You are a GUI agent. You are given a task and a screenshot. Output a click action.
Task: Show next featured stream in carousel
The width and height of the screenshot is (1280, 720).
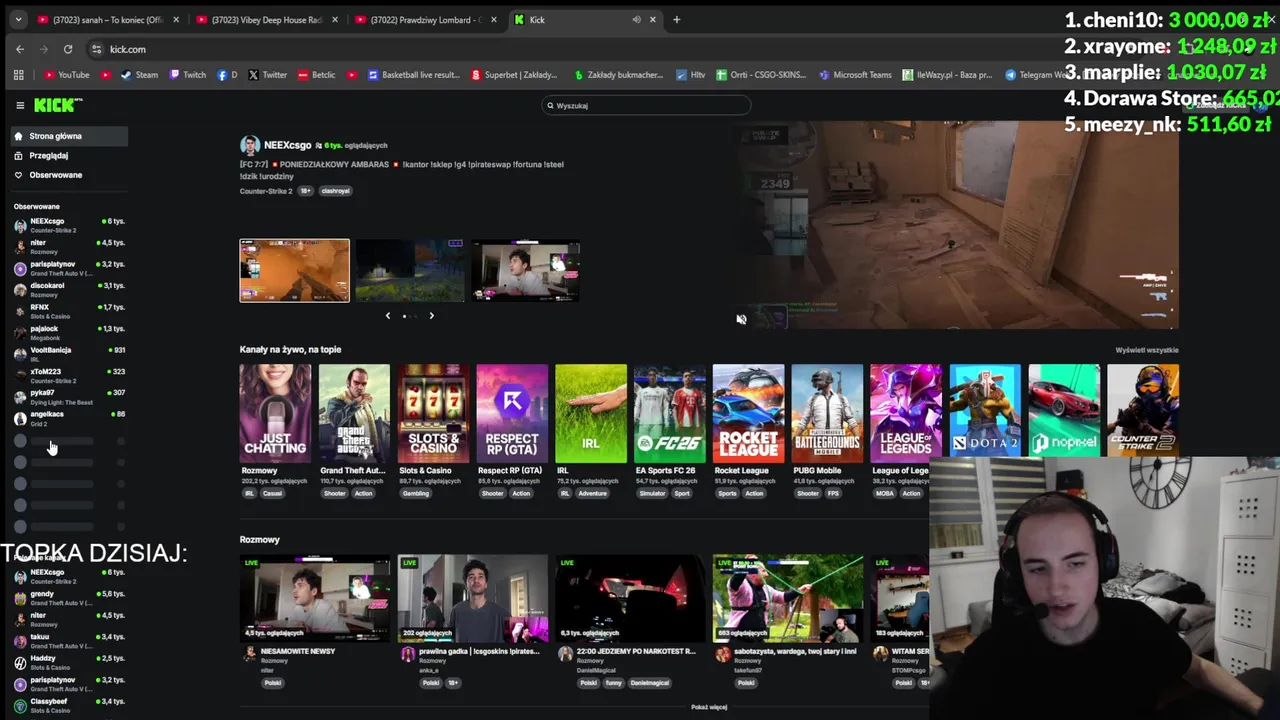coord(431,316)
